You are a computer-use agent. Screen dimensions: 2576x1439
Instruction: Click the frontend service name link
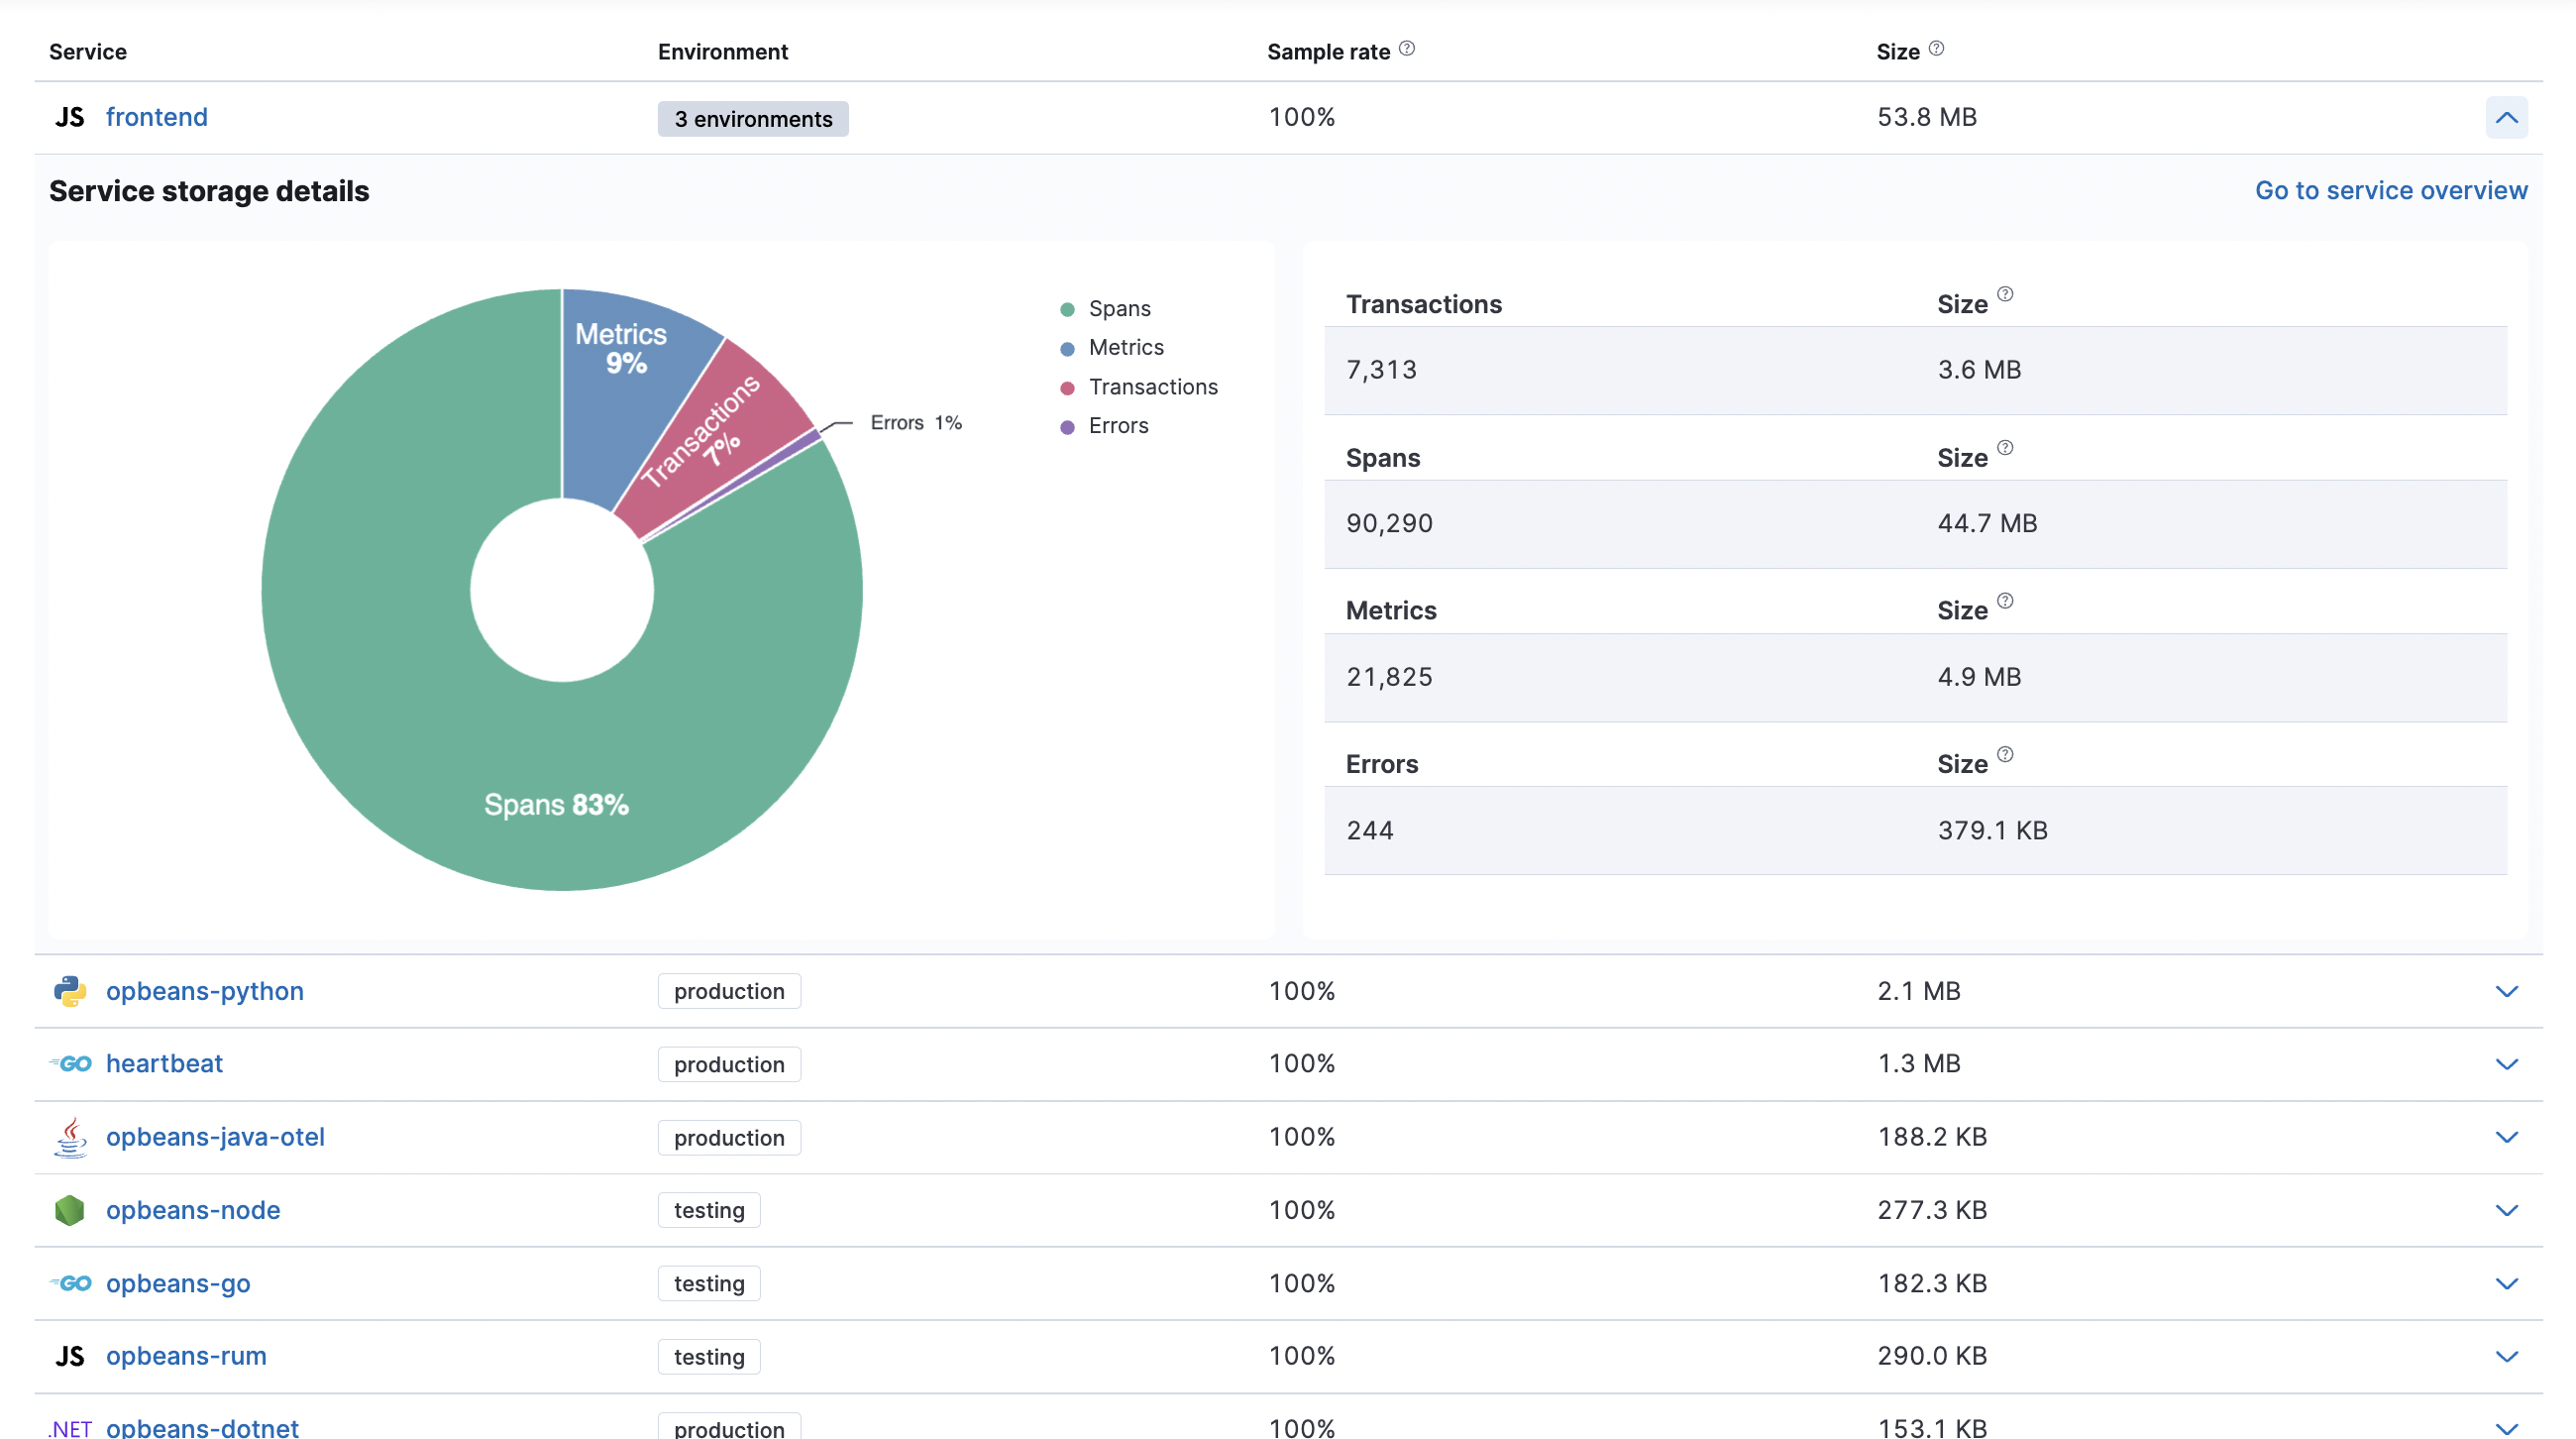(156, 117)
